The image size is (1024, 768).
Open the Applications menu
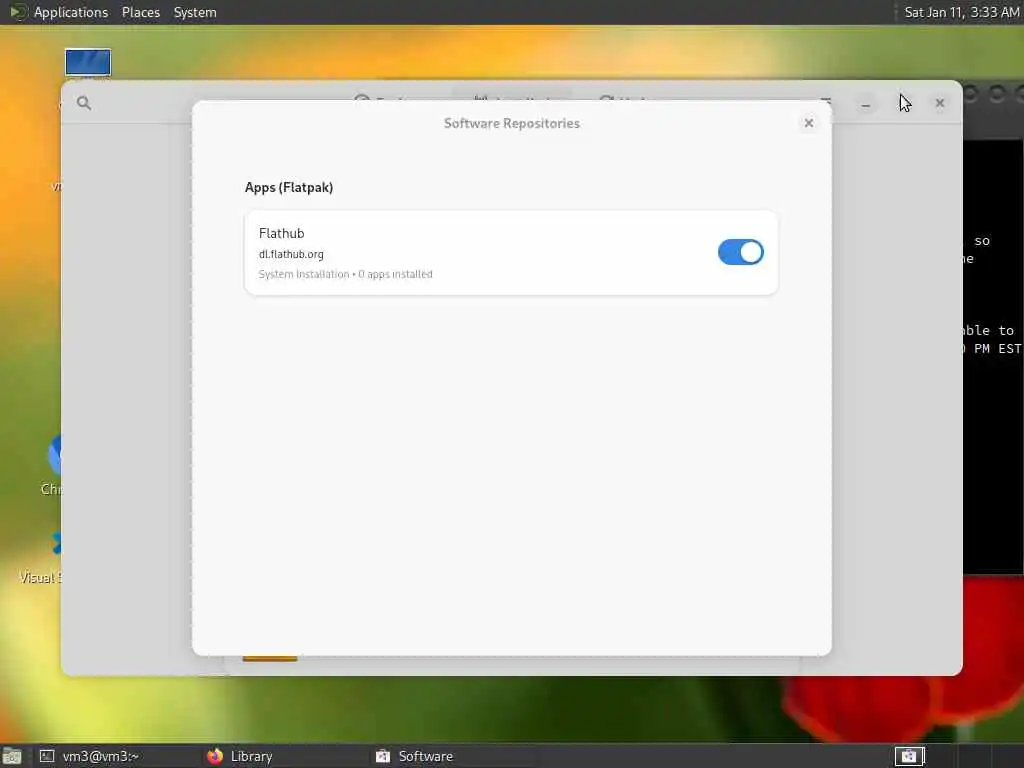(x=71, y=12)
